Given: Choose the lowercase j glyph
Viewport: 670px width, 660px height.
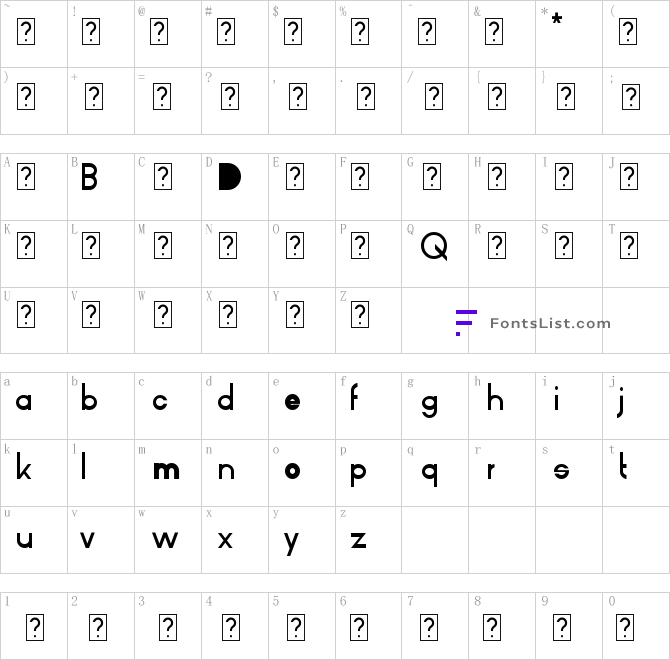Looking at the screenshot, I should (621, 402).
